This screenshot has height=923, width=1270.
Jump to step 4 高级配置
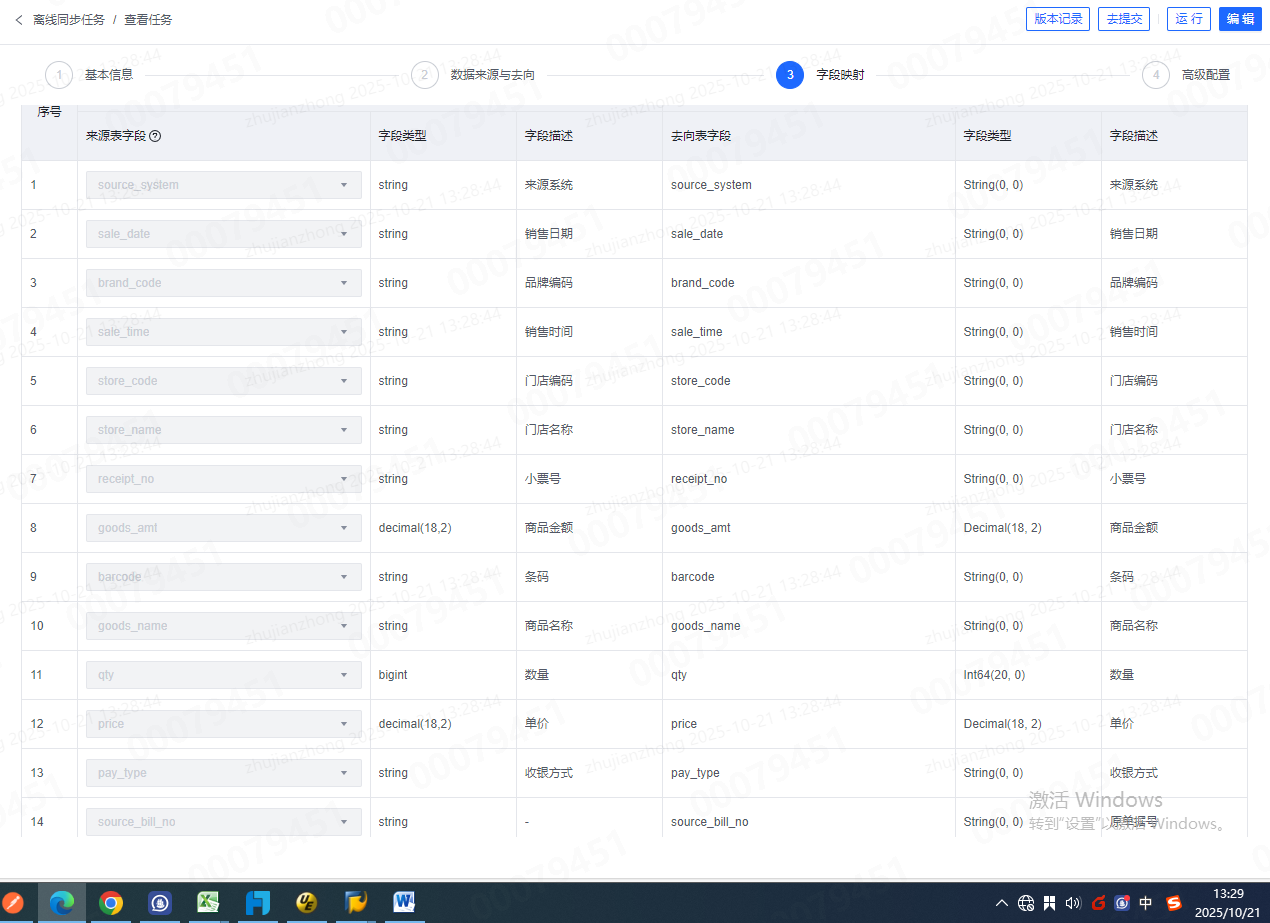[1156, 75]
